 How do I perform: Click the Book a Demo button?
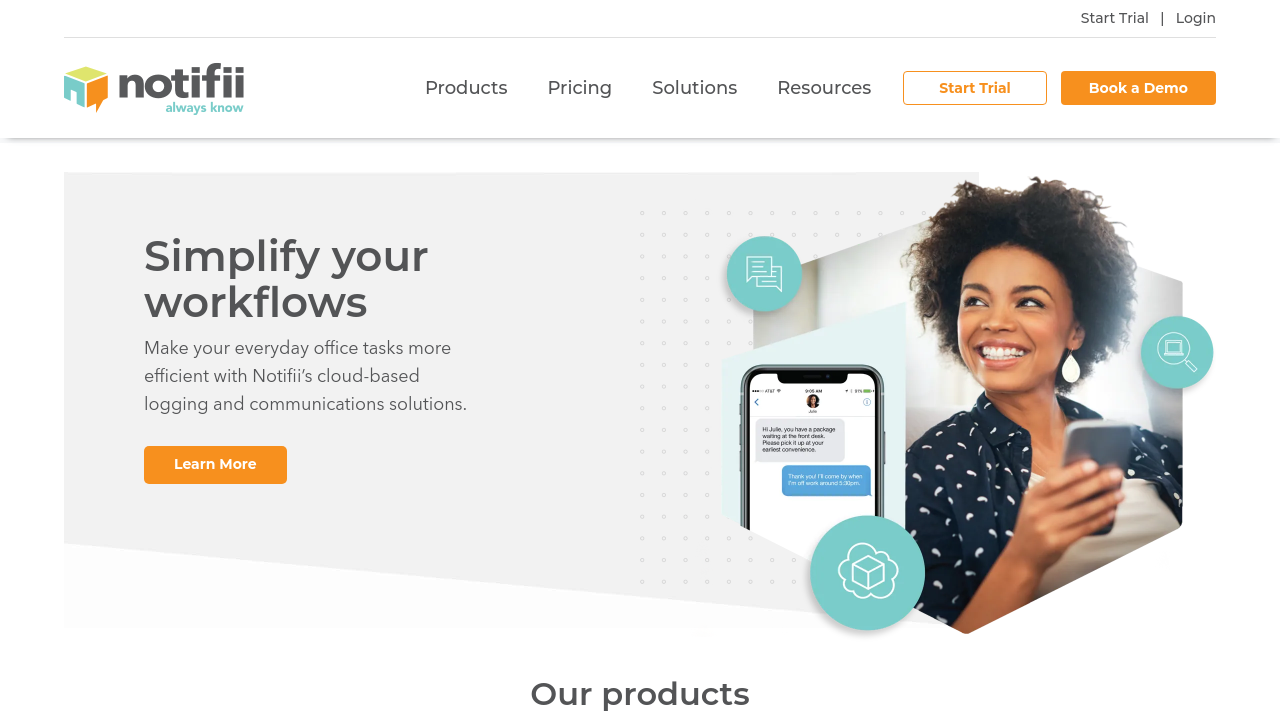coord(1138,88)
